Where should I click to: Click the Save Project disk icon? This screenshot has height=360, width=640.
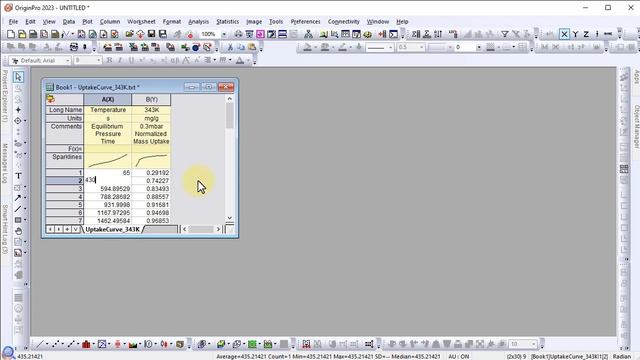click(151, 34)
